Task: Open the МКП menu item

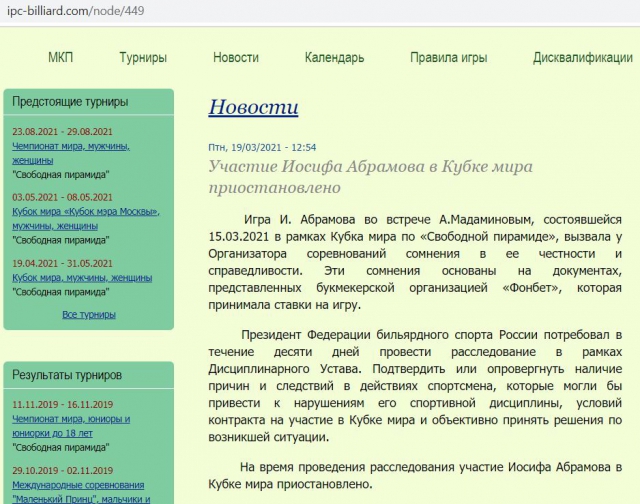Action: (x=60, y=58)
